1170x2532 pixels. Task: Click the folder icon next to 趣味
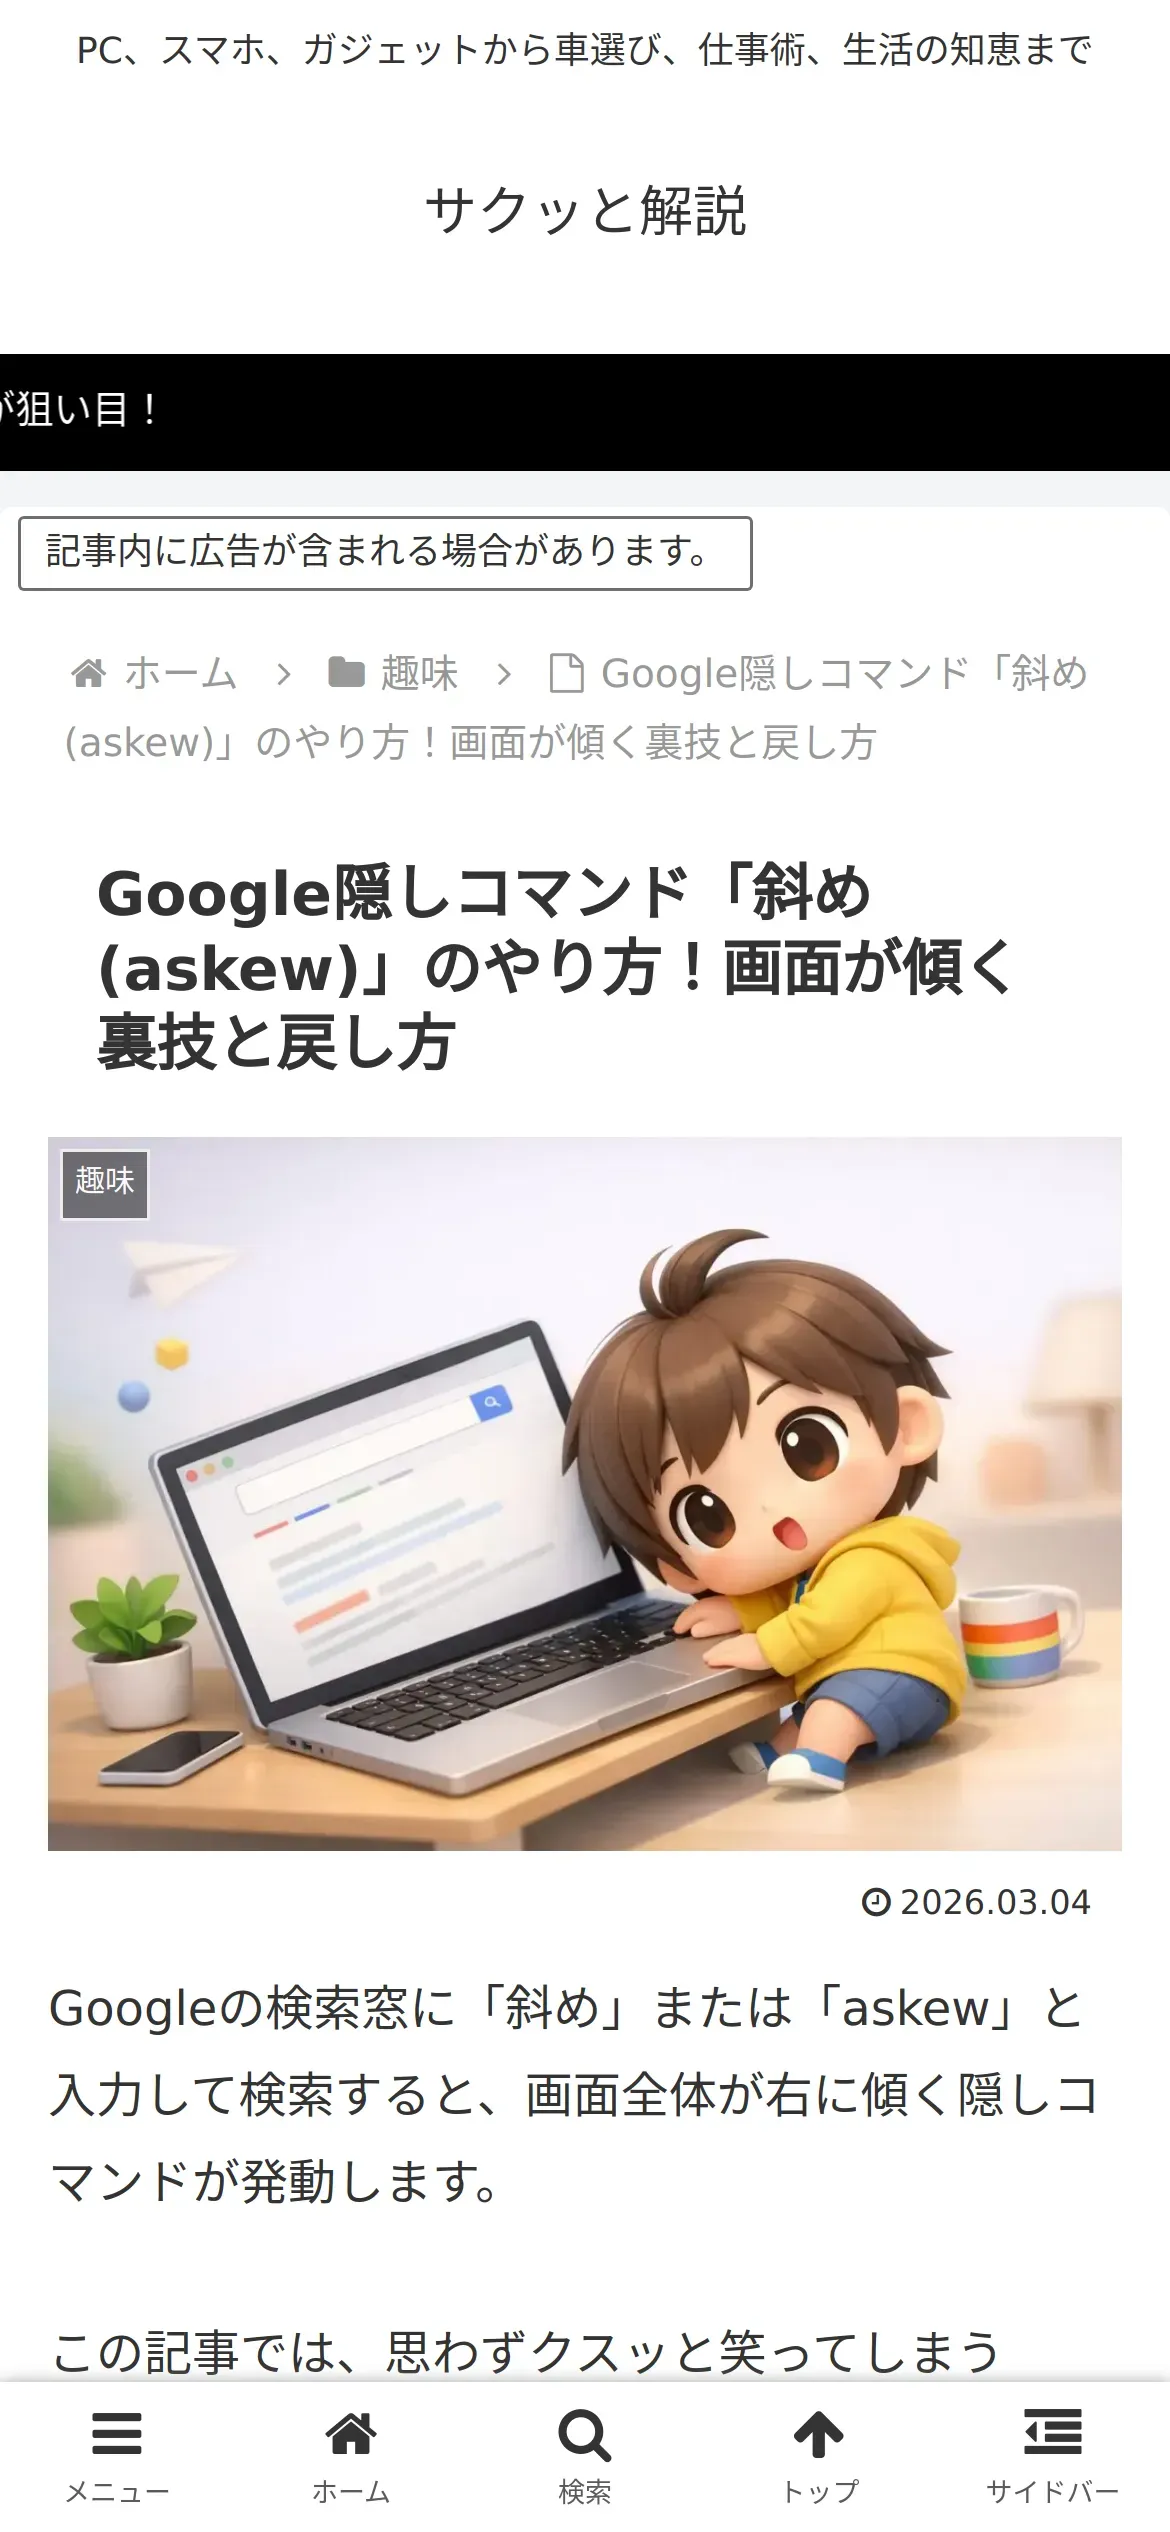click(x=347, y=673)
